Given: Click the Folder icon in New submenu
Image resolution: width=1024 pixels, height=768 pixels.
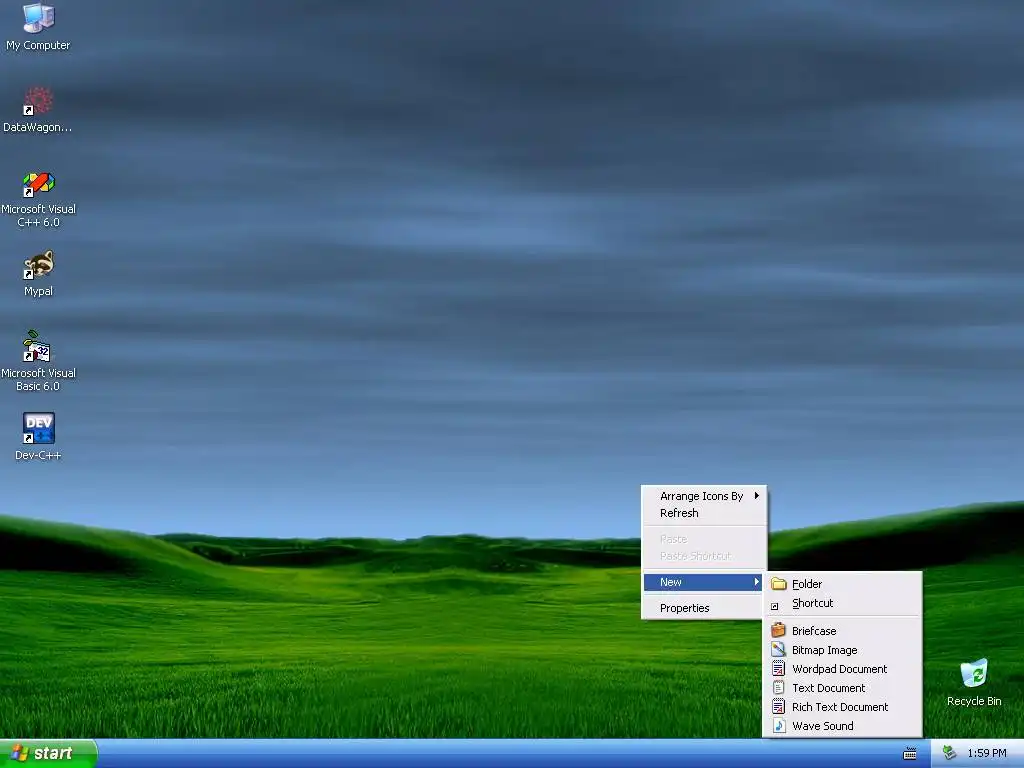Looking at the screenshot, I should [778, 583].
